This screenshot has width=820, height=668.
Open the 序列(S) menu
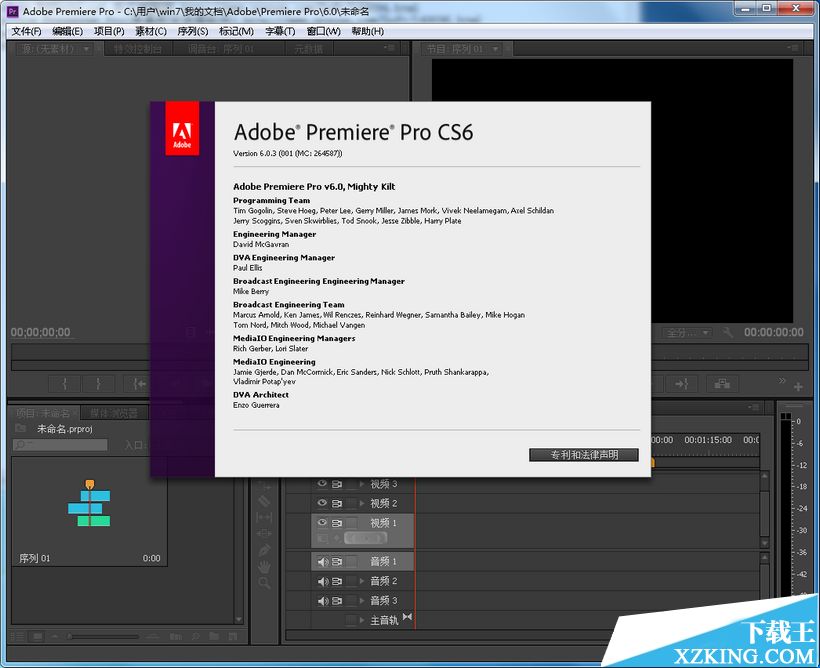(192, 31)
